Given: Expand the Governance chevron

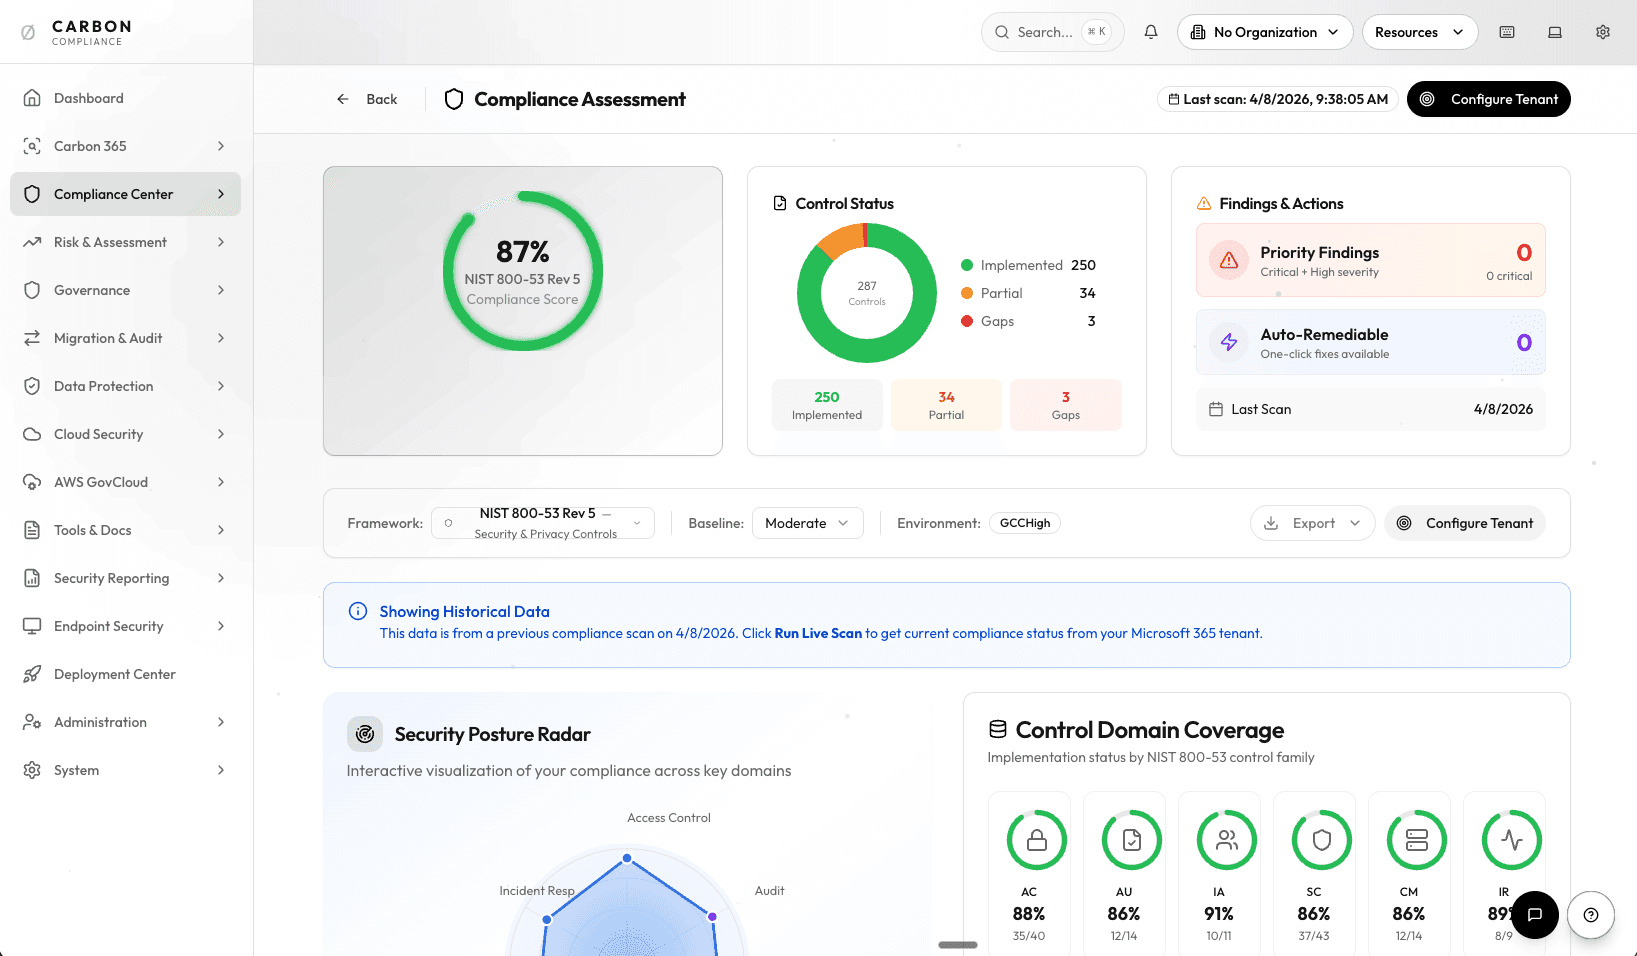Looking at the screenshot, I should tap(221, 290).
